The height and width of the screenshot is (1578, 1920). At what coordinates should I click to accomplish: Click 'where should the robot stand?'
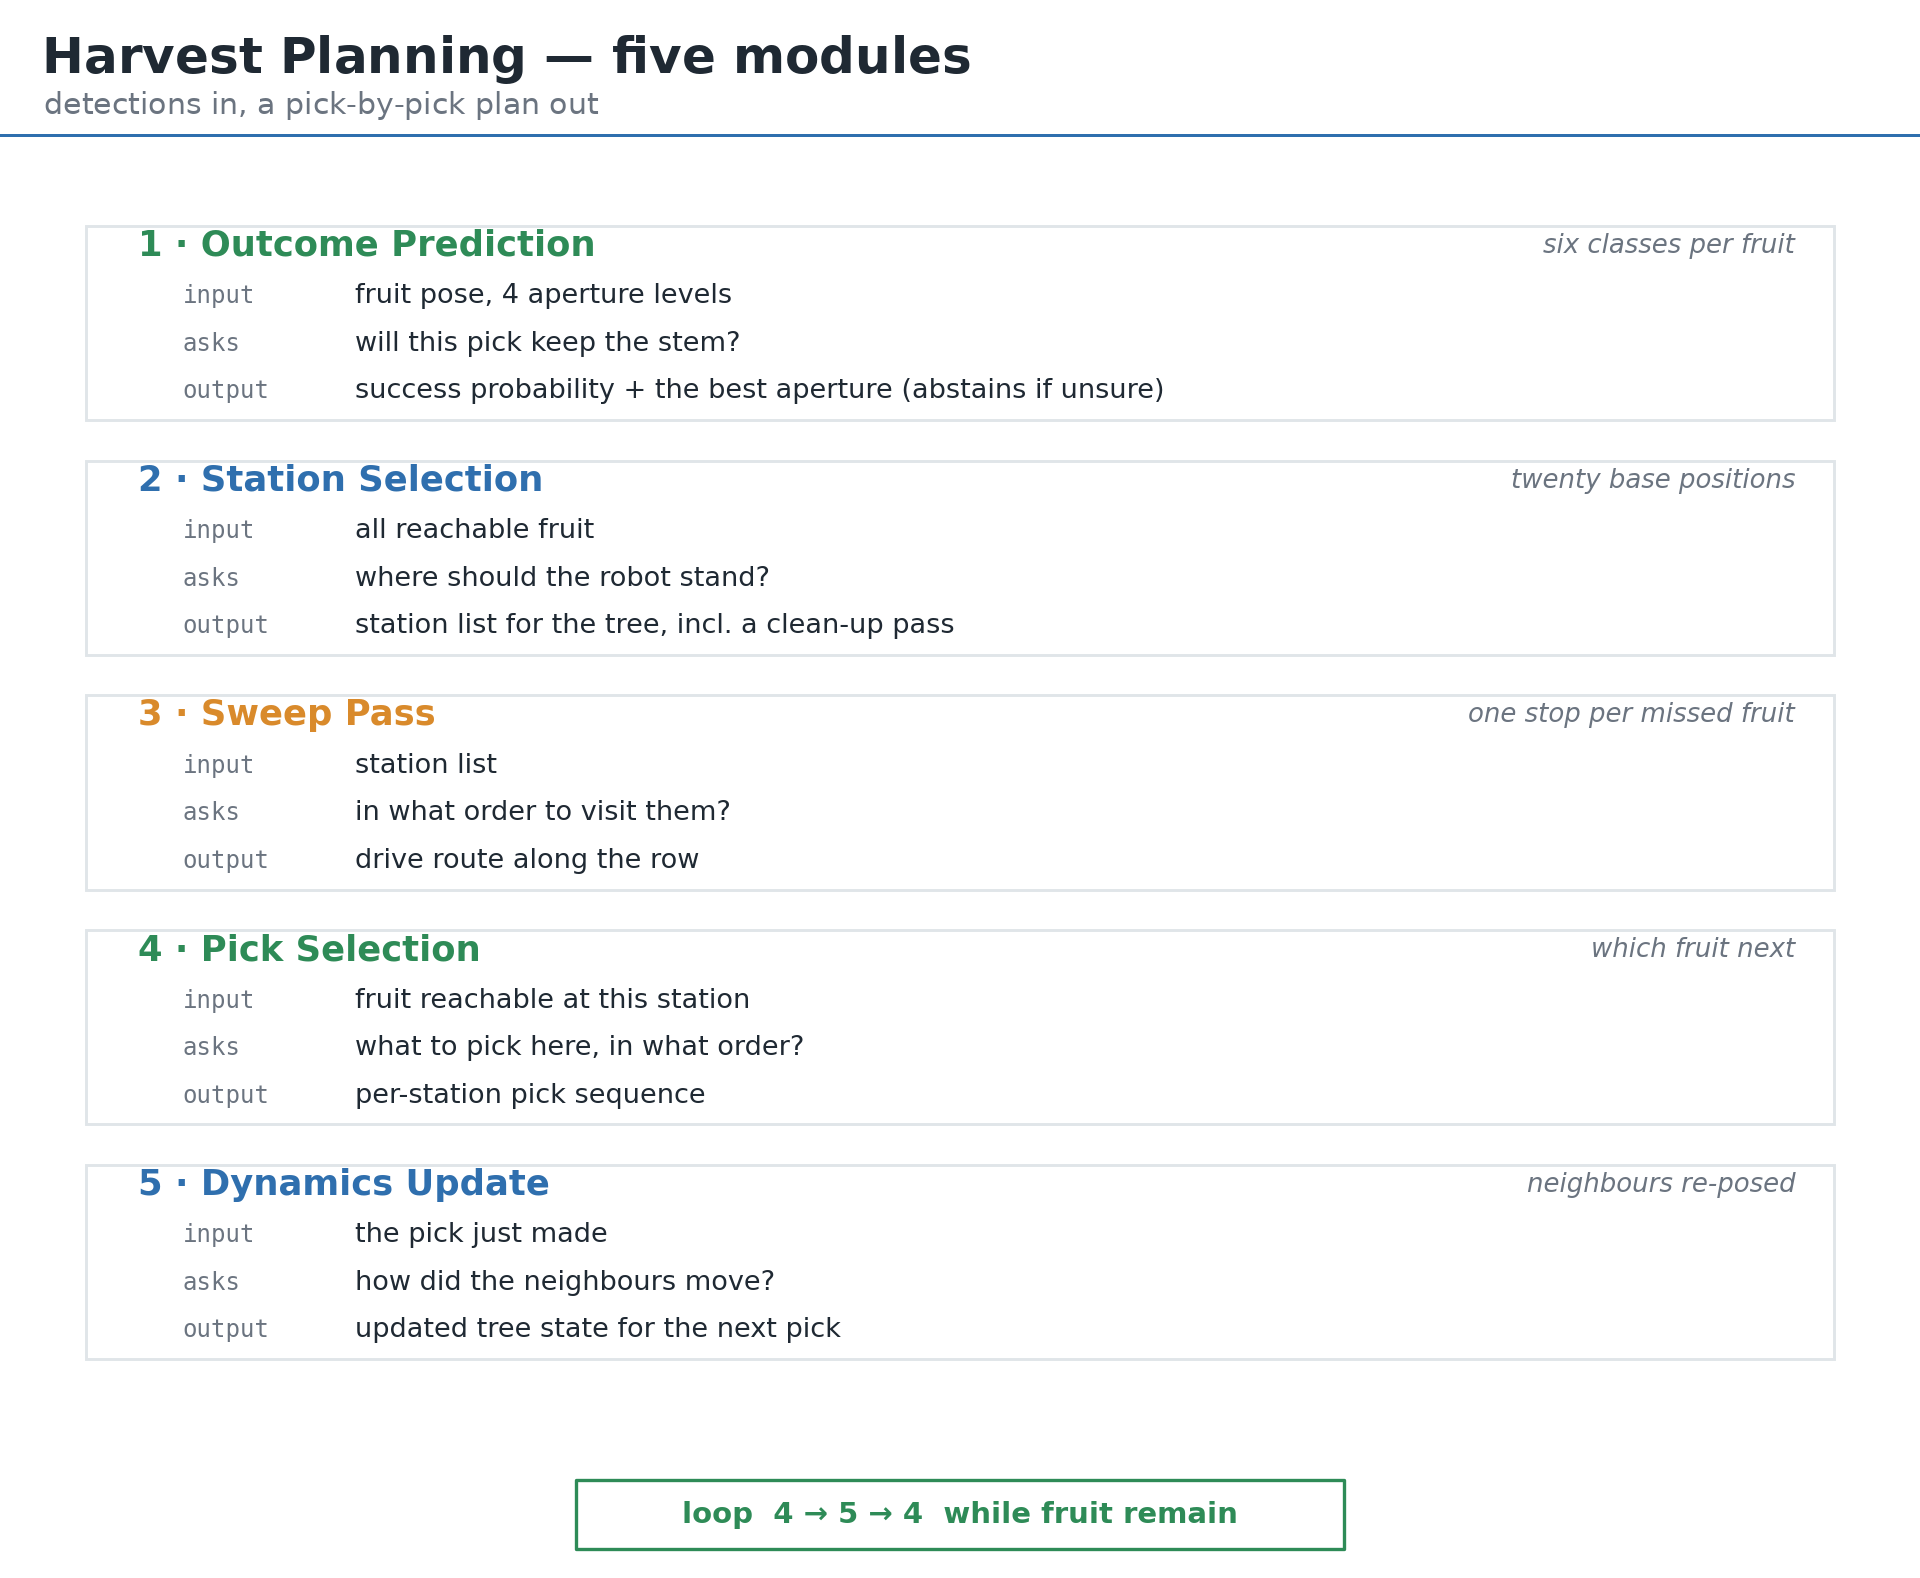click(x=562, y=578)
